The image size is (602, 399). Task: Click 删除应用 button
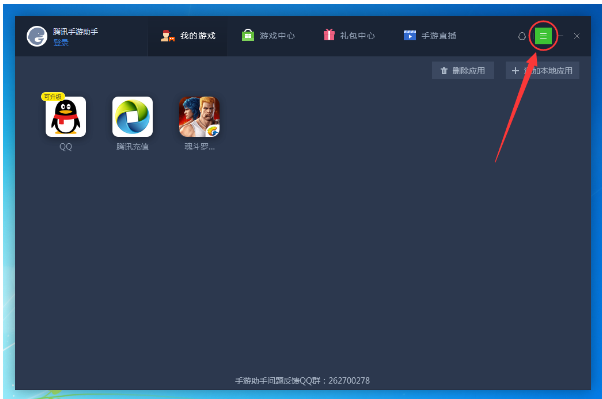(x=463, y=71)
